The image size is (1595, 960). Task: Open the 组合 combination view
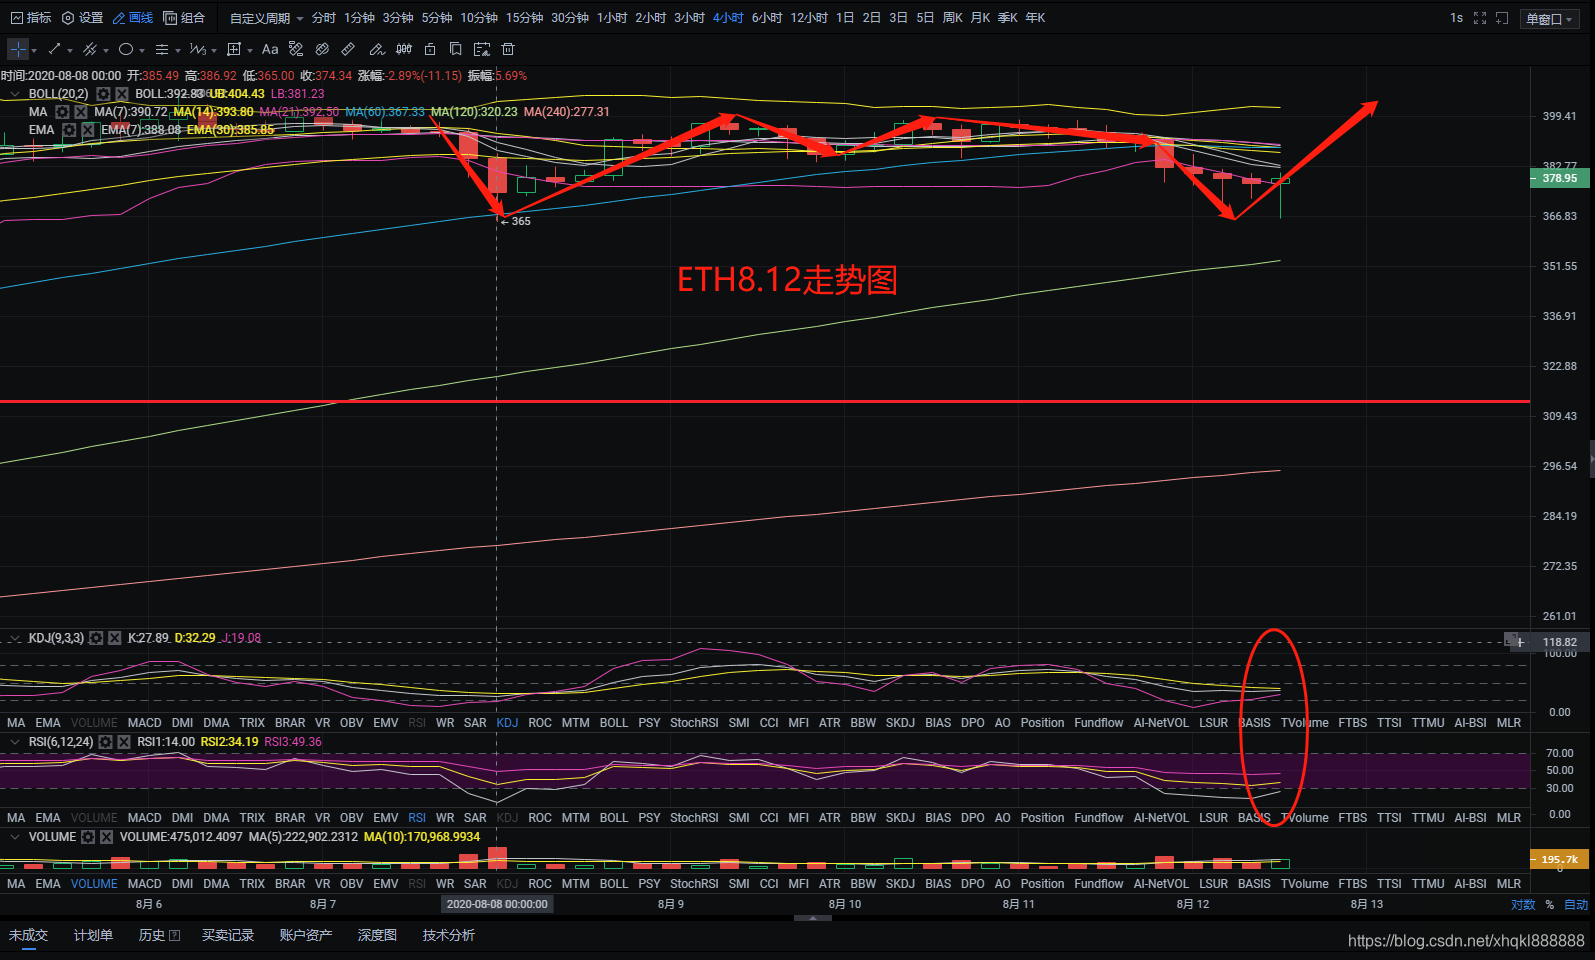[x=185, y=18]
